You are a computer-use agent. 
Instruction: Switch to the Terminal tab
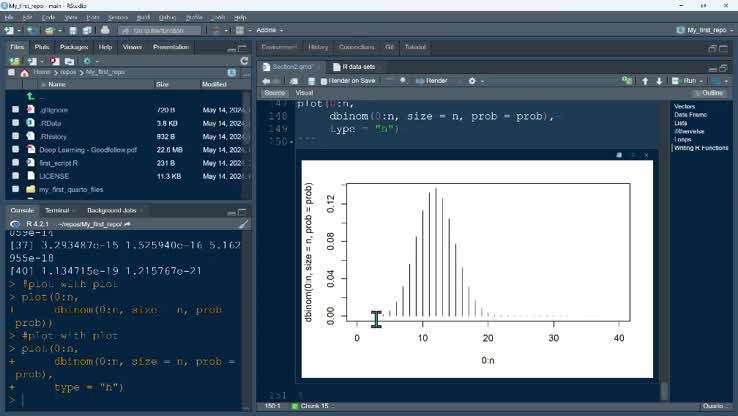tap(57, 210)
